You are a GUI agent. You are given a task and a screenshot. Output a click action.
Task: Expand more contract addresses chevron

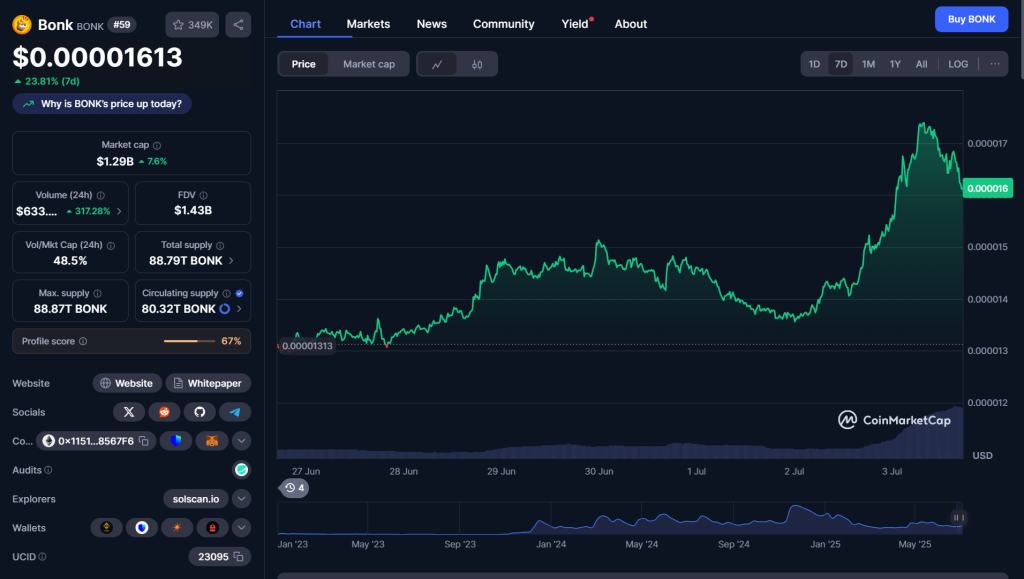242,441
